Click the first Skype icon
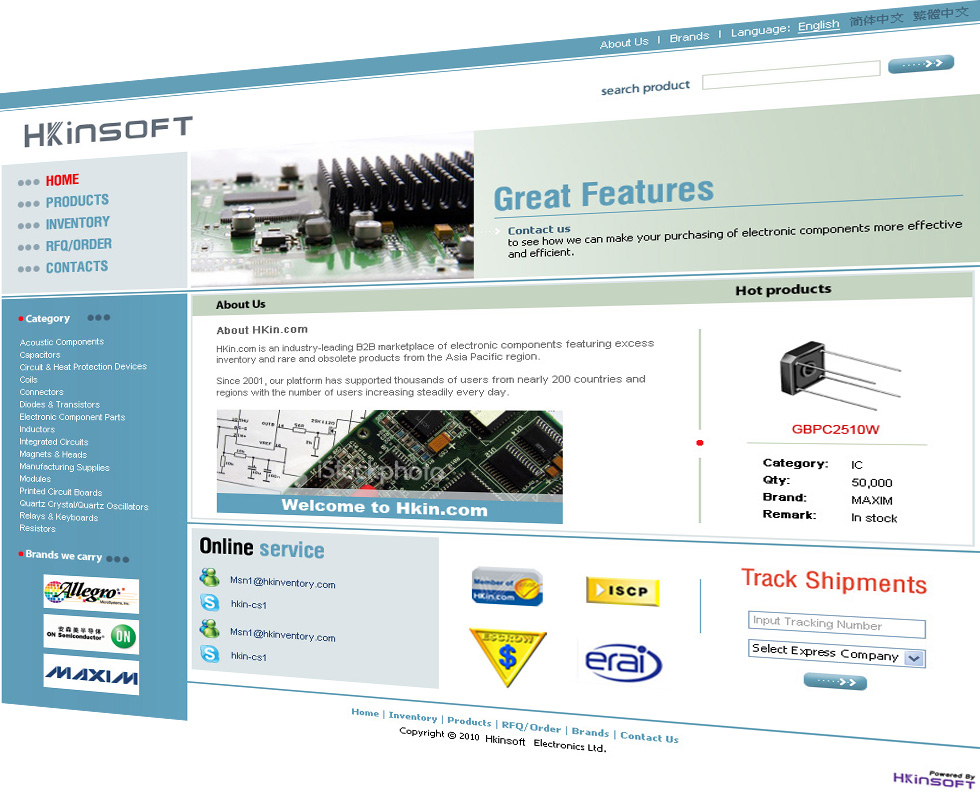This screenshot has height=796, width=980. pos(209,602)
